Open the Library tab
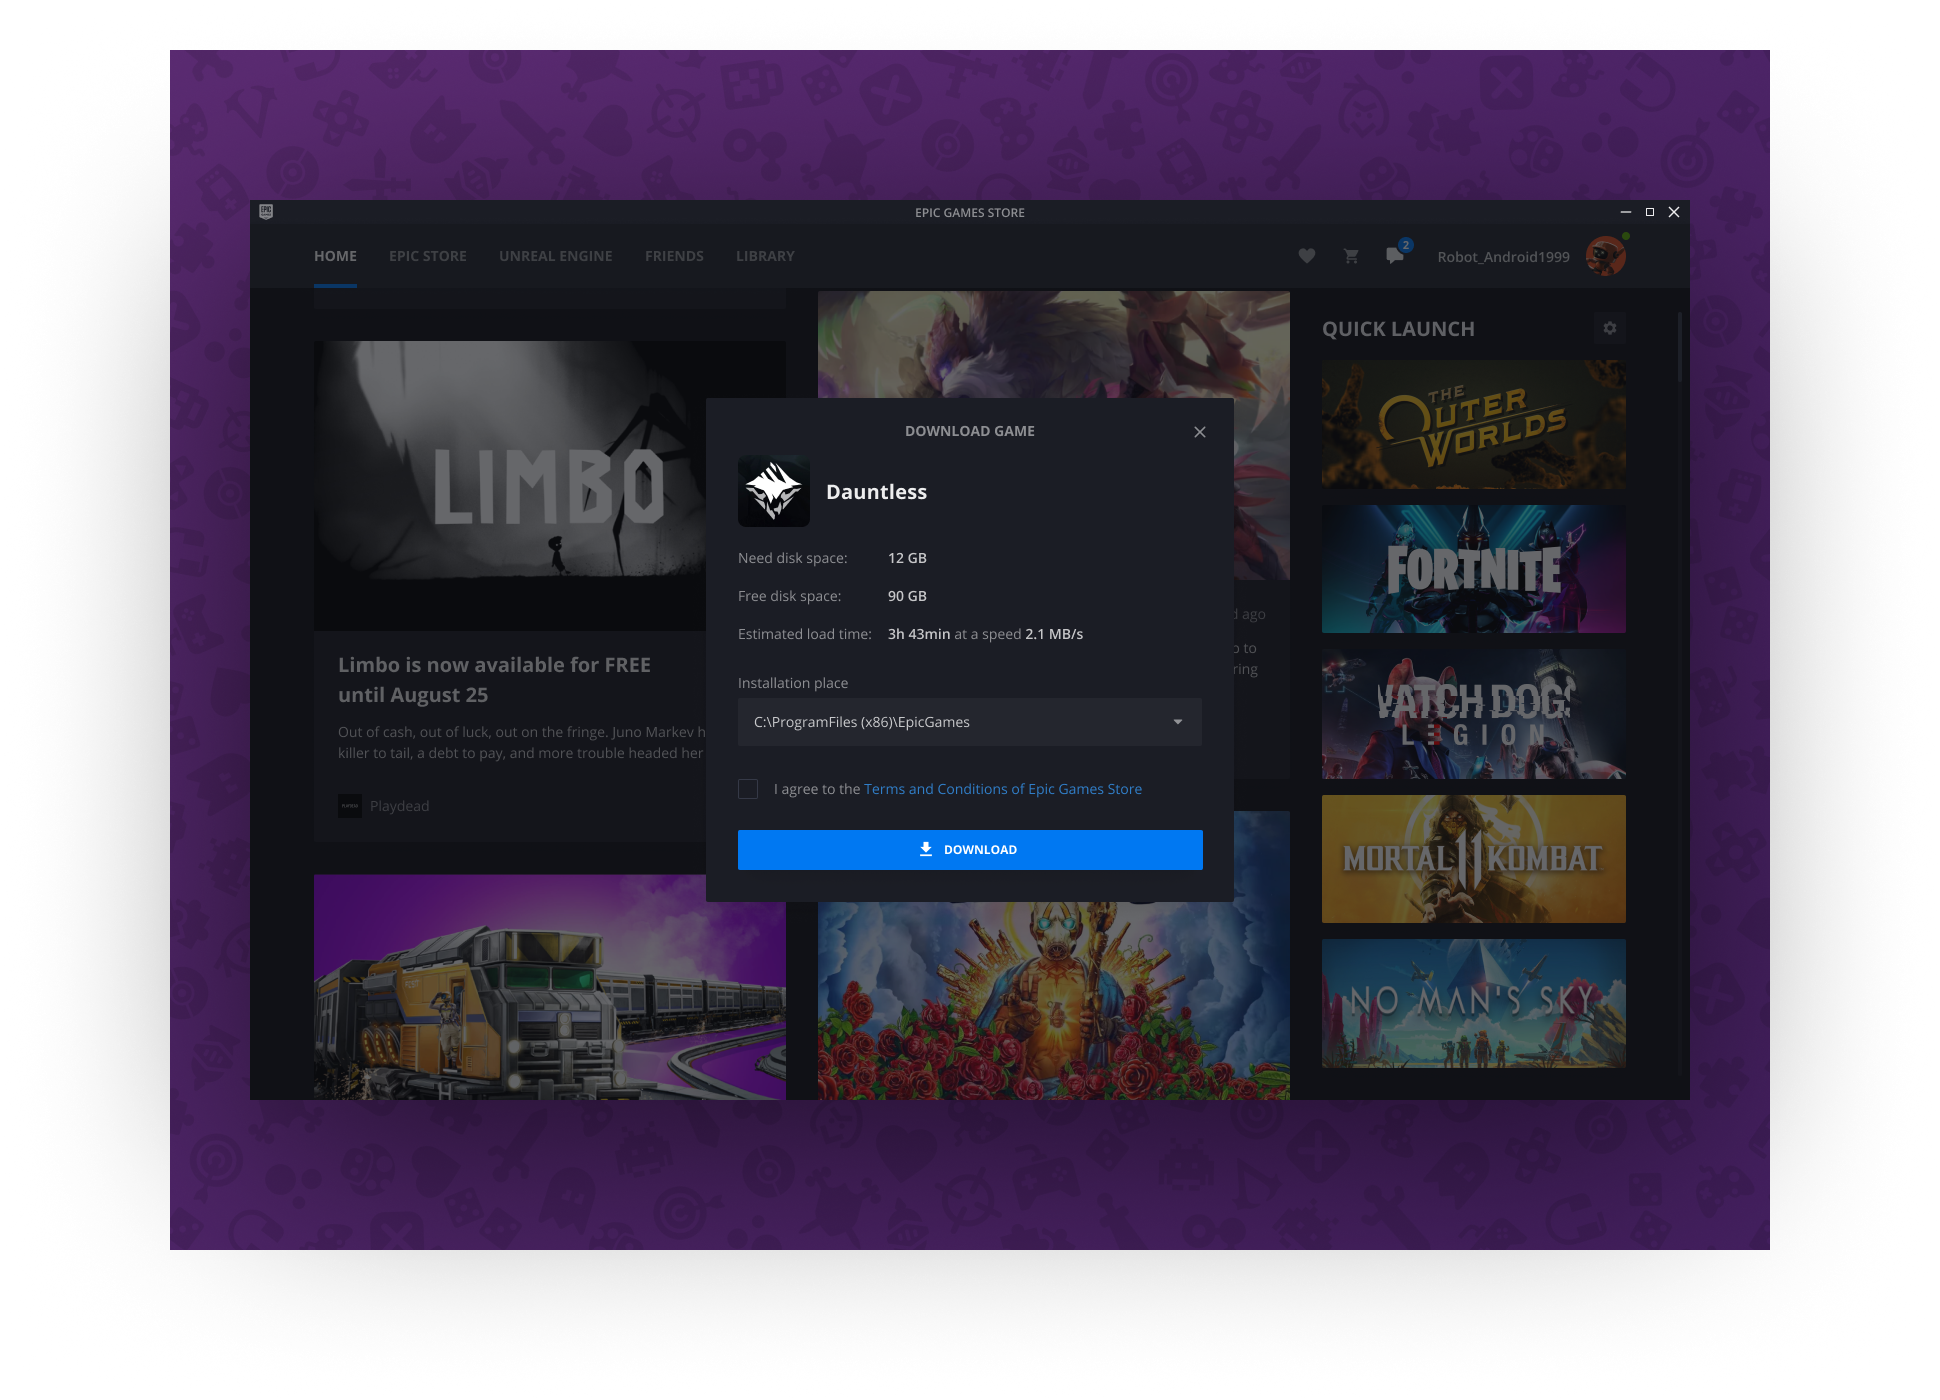The height and width of the screenshot is (1400, 1940). tap(765, 256)
